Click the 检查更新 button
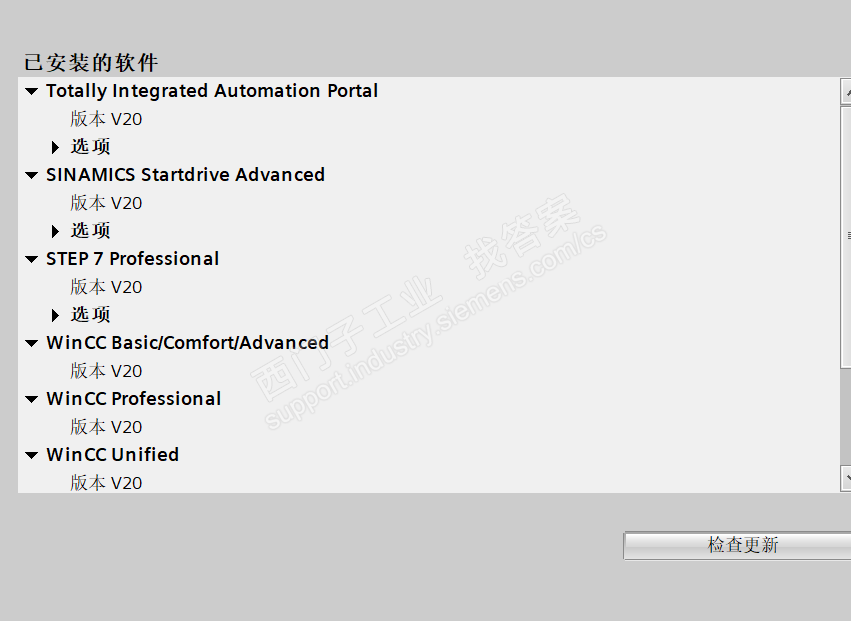This screenshot has width=851, height=621. 741,545
